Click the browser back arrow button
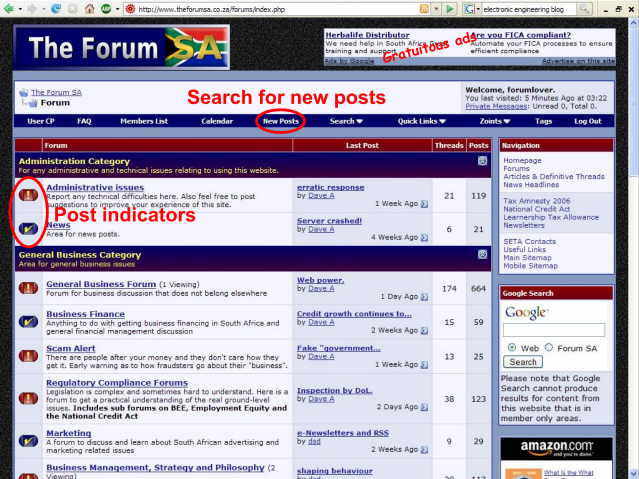Image resolution: width=639 pixels, height=479 pixels. pyautogui.click(x=9, y=9)
